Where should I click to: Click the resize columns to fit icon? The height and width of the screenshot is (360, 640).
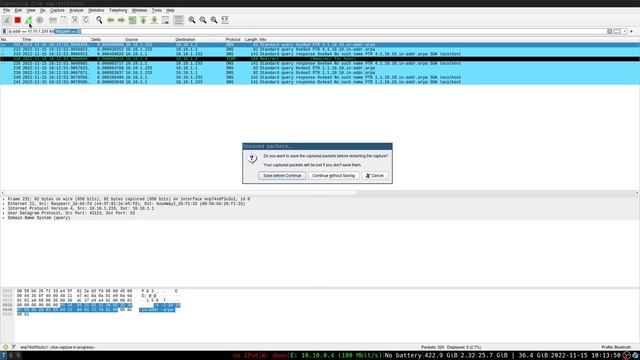[225, 20]
